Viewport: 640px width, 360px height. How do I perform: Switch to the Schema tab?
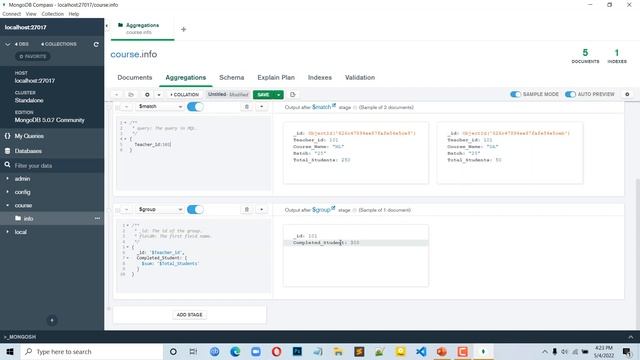[231, 78]
